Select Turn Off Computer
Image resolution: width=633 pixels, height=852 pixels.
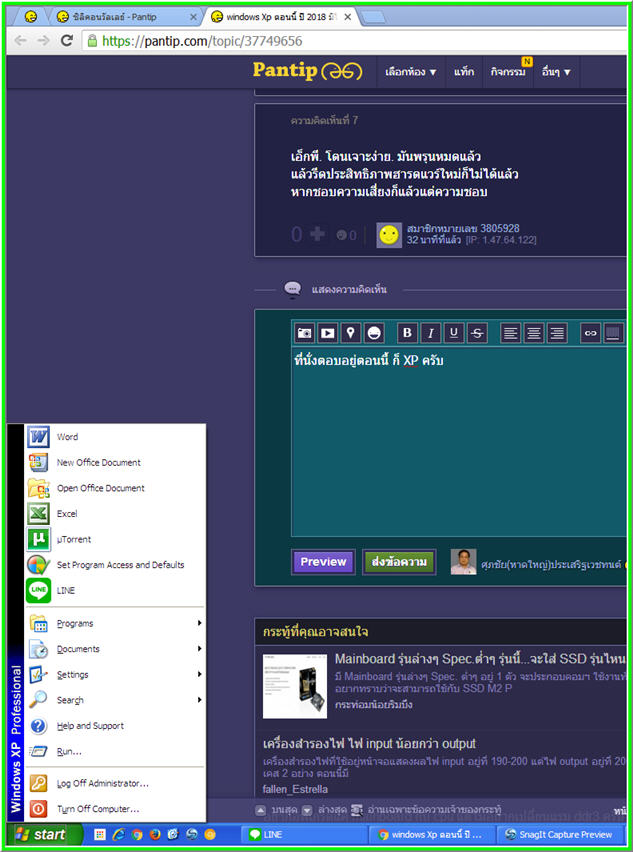115,809
